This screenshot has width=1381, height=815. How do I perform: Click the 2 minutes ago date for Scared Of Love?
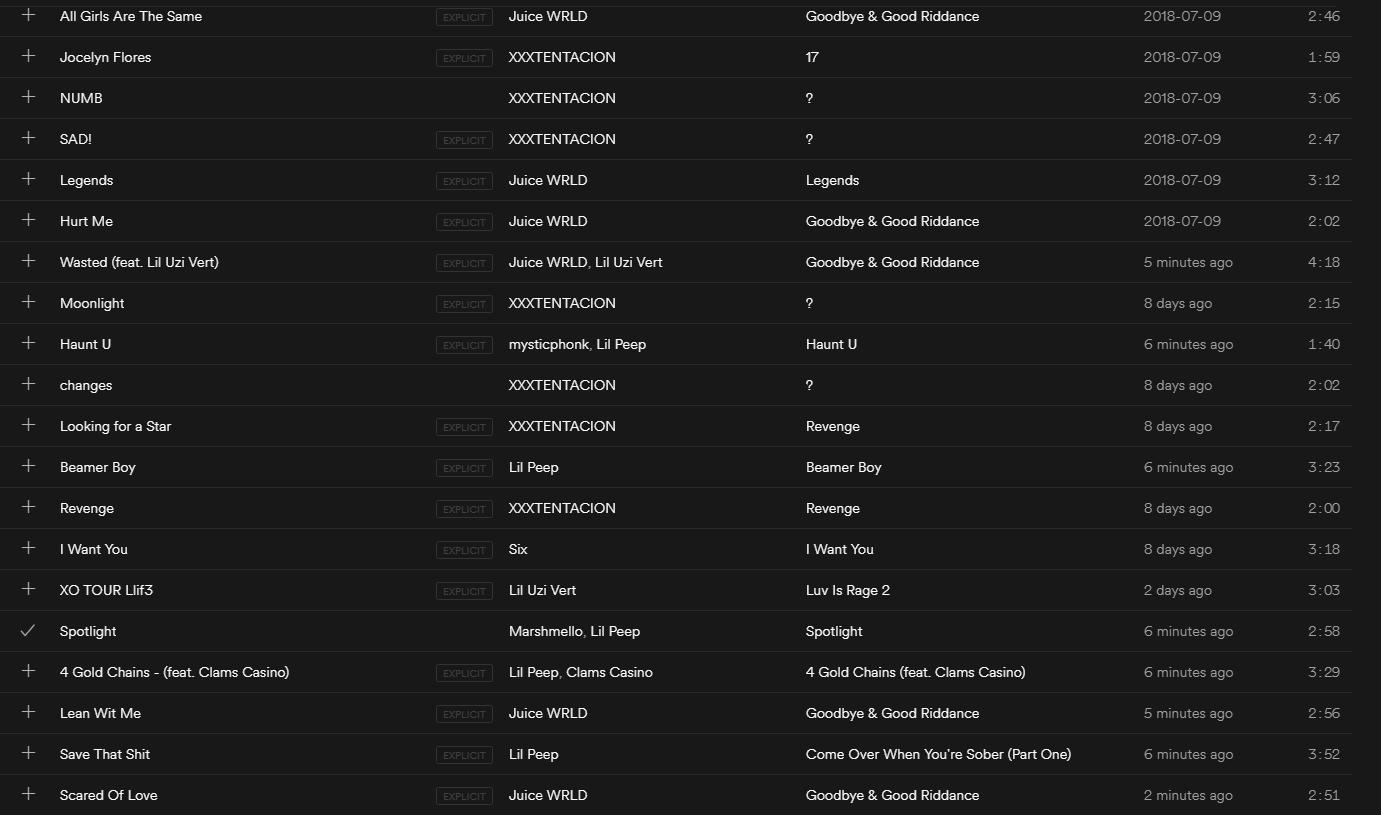1188,795
